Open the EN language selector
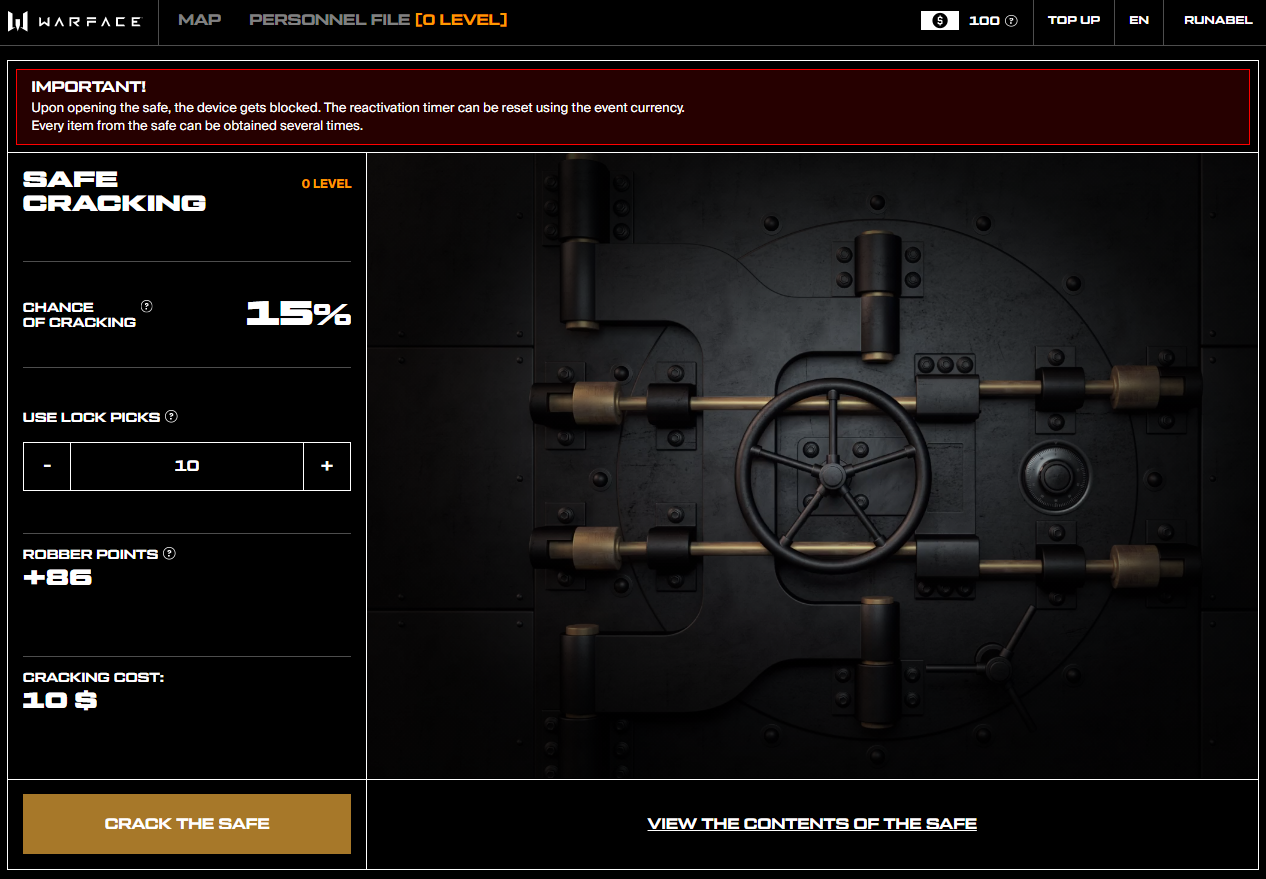The width and height of the screenshot is (1266, 879). [1139, 20]
